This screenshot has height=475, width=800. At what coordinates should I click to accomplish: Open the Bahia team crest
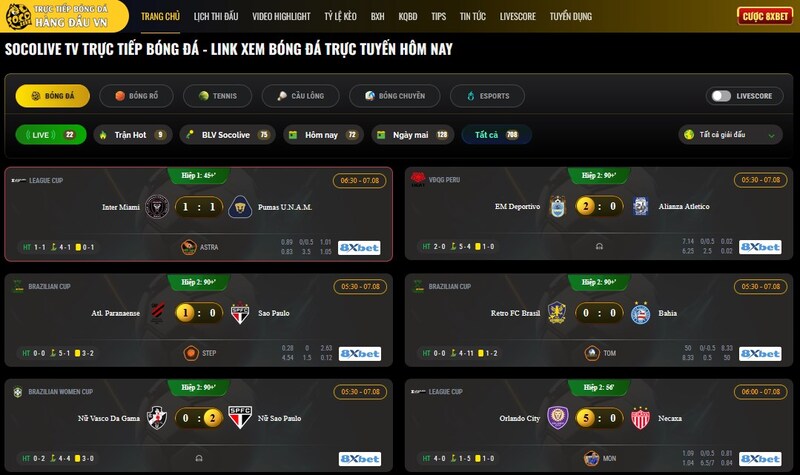640,313
